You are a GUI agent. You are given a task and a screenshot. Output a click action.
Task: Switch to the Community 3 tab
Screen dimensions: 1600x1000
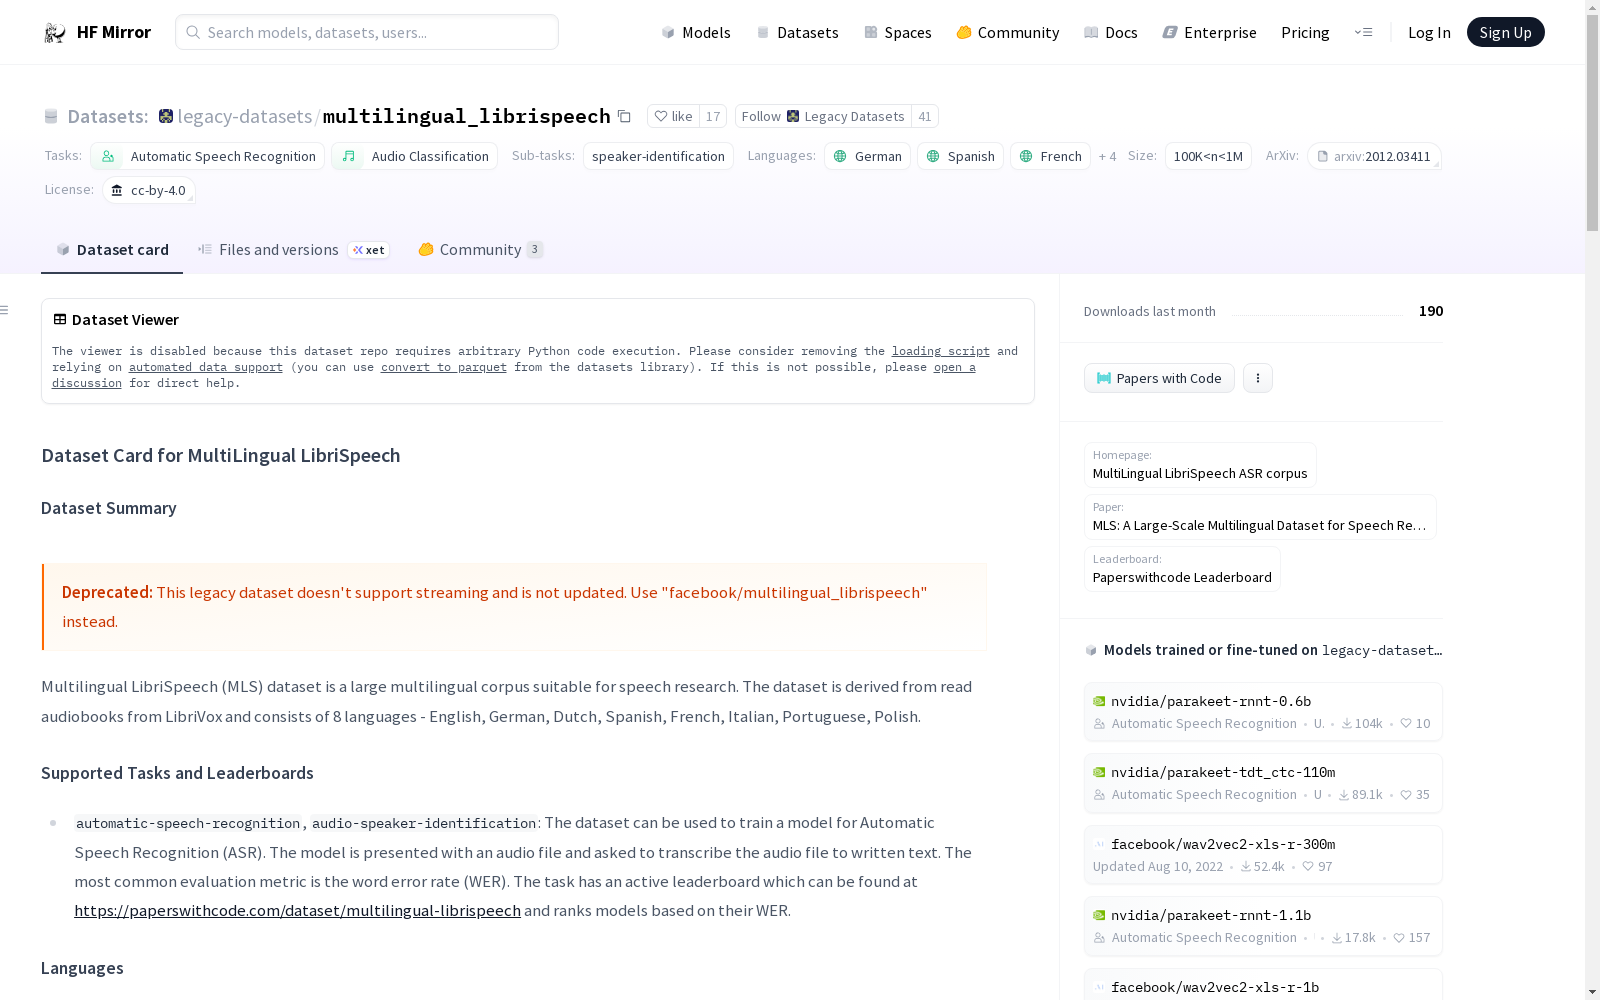tap(481, 249)
